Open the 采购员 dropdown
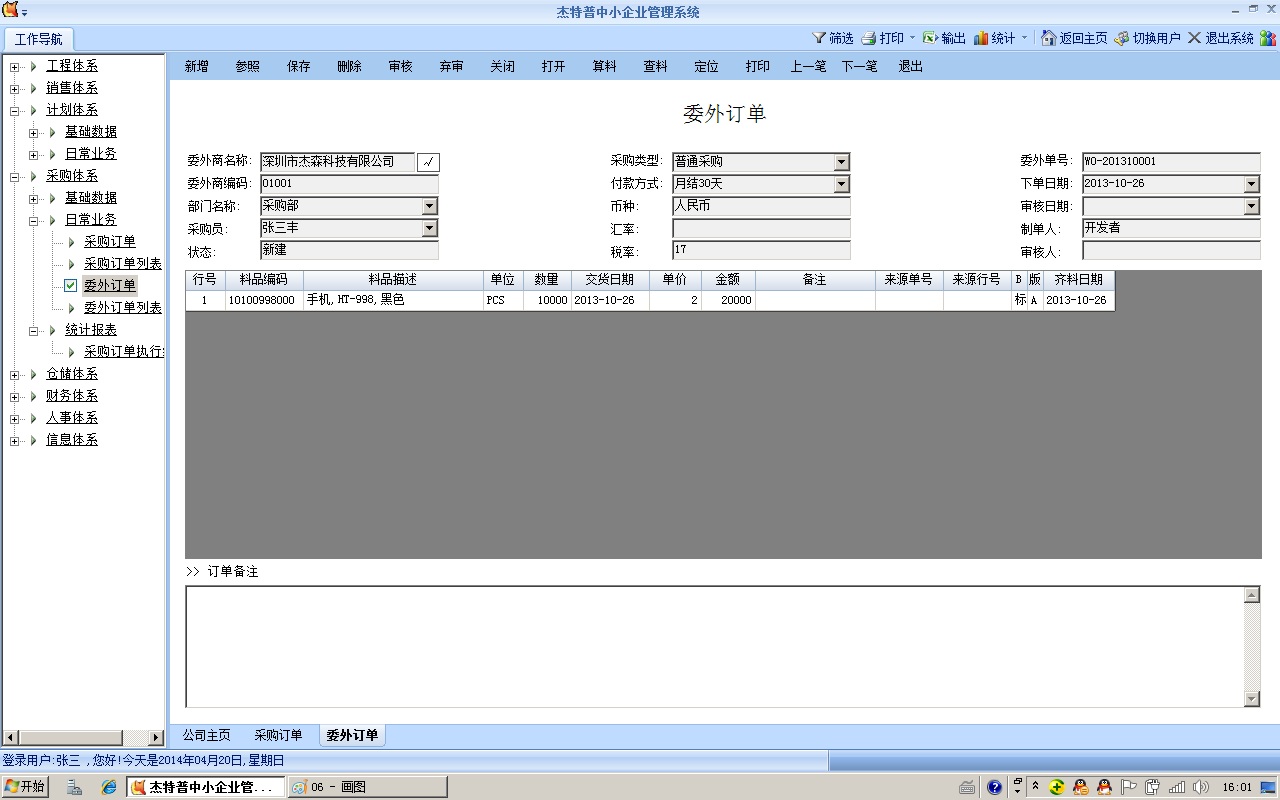Image resolution: width=1280 pixels, height=800 pixels. pyautogui.click(x=429, y=228)
